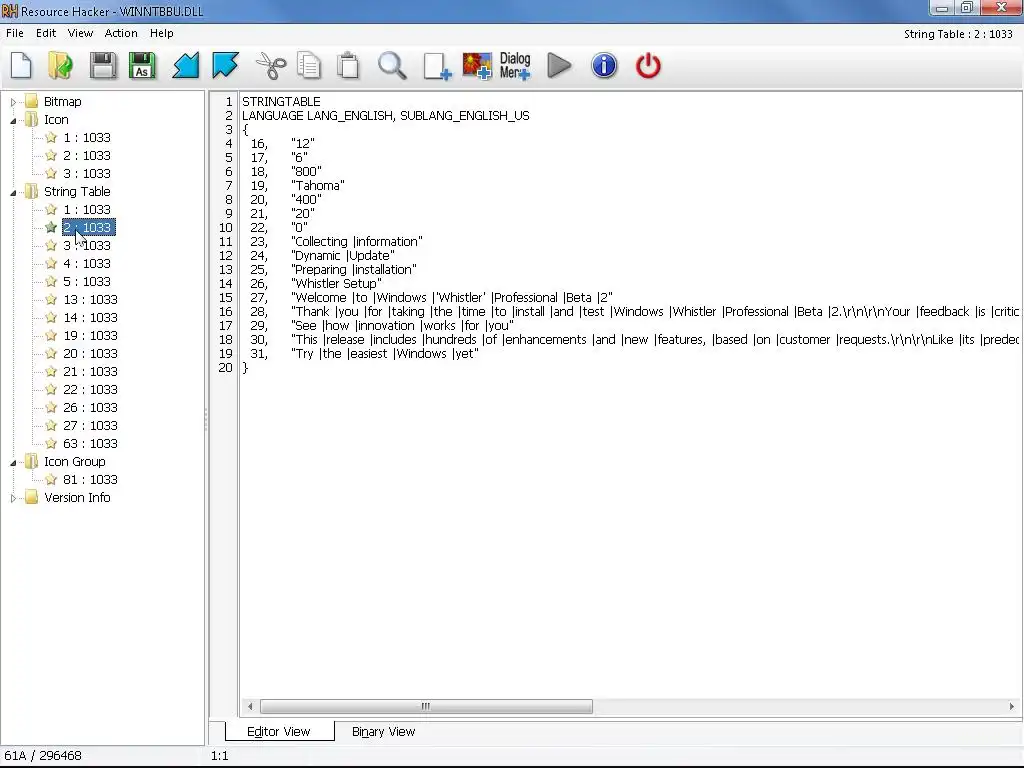Screen dimensions: 1024x768
Task: Click the "Collecting |information" string line
Action: coord(357,242)
